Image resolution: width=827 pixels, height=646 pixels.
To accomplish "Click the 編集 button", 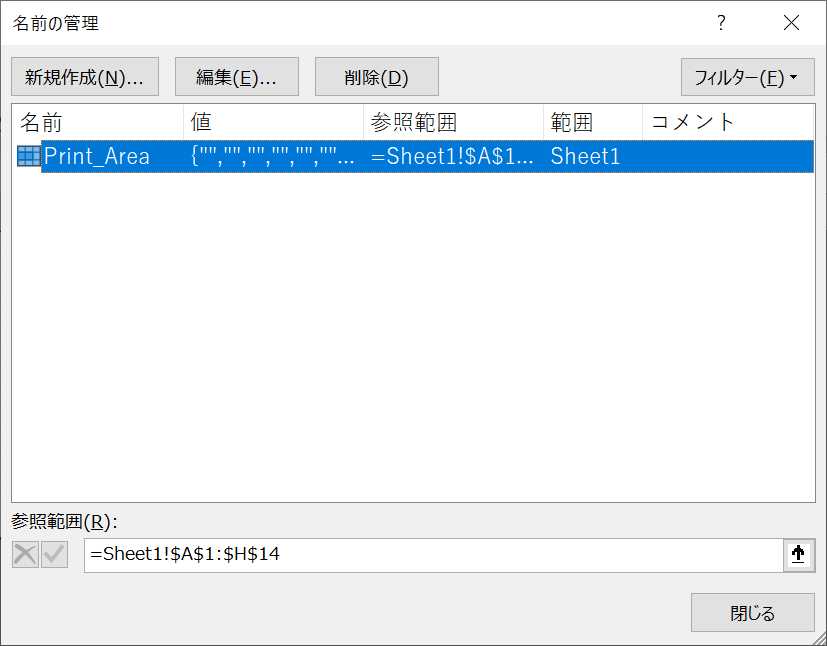I will tap(238, 77).
